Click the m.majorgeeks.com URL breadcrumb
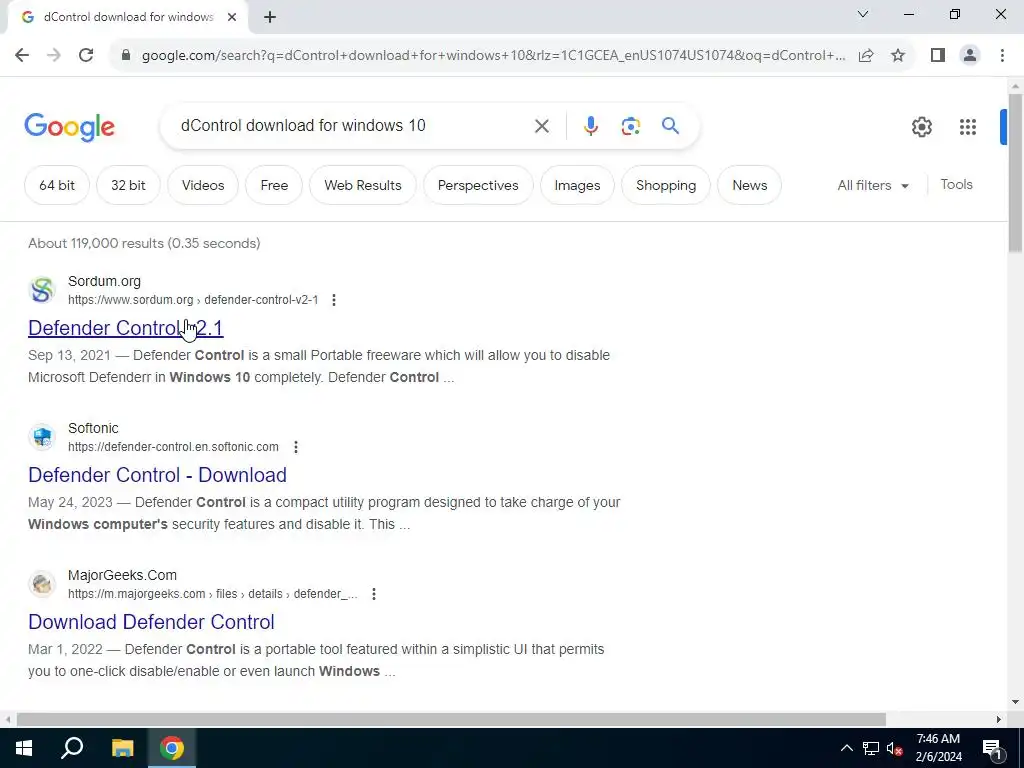The image size is (1024, 768). tap(213, 594)
